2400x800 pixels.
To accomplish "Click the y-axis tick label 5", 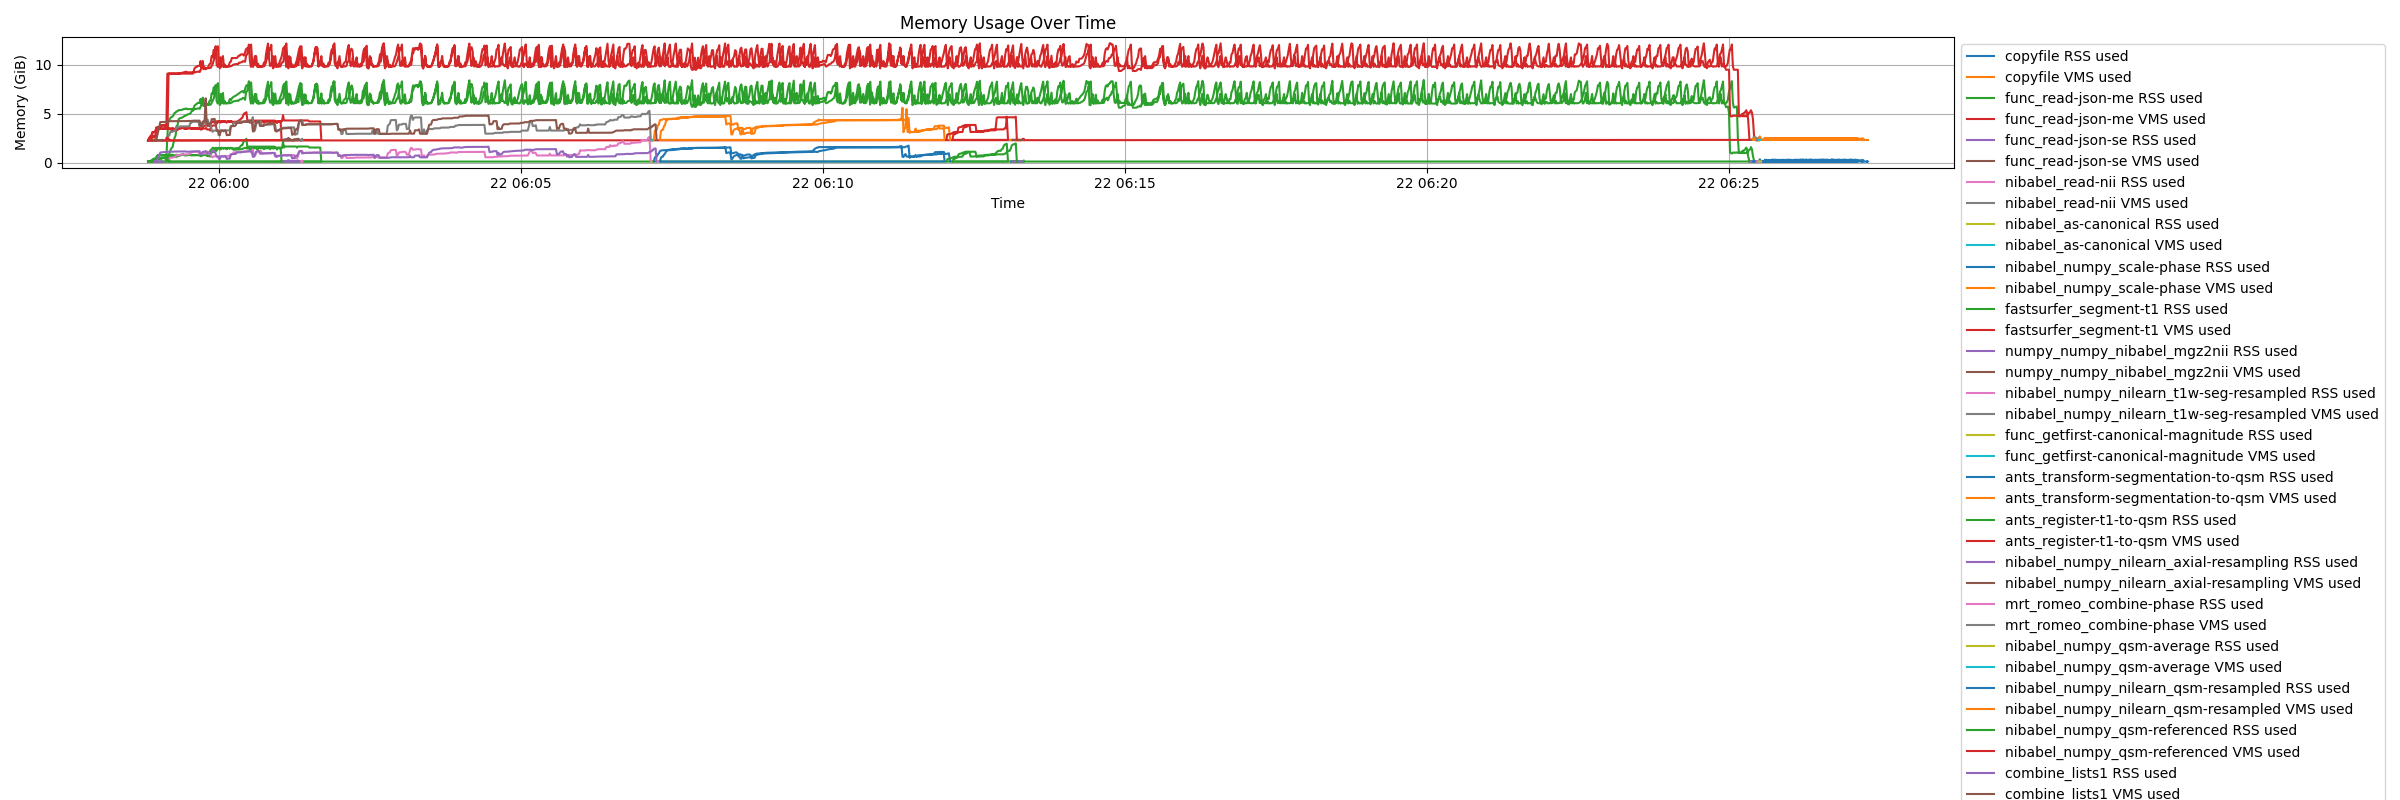I will click(x=47, y=114).
